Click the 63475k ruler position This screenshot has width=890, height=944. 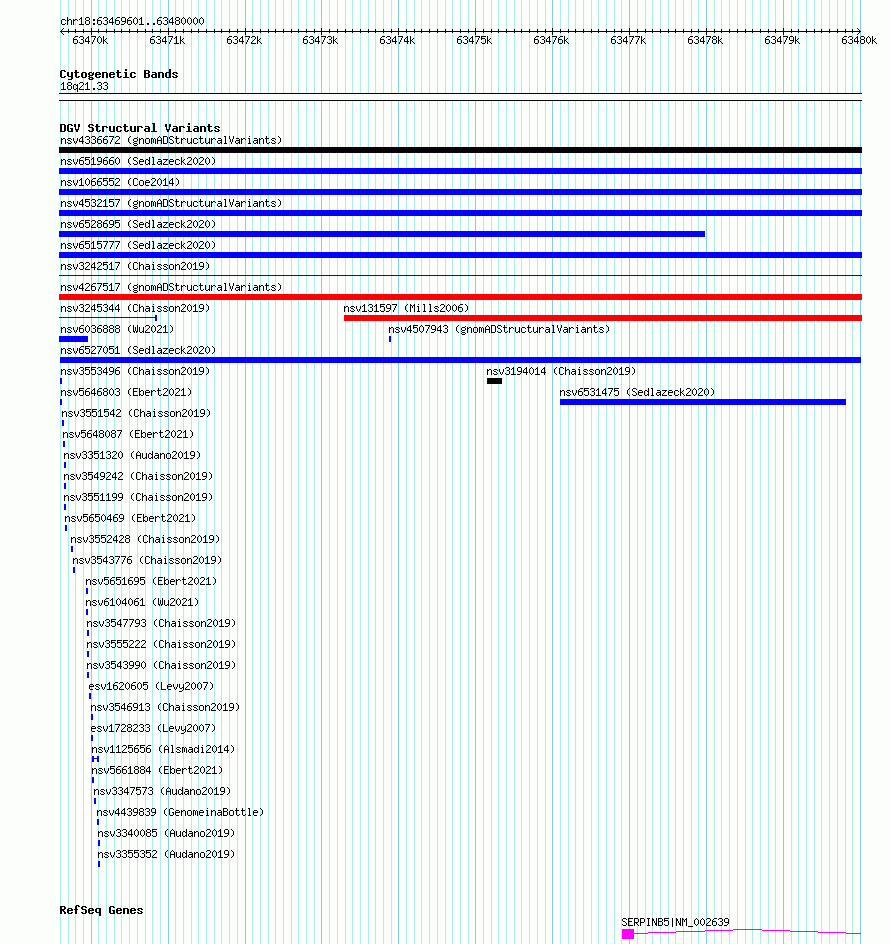pyautogui.click(x=474, y=40)
